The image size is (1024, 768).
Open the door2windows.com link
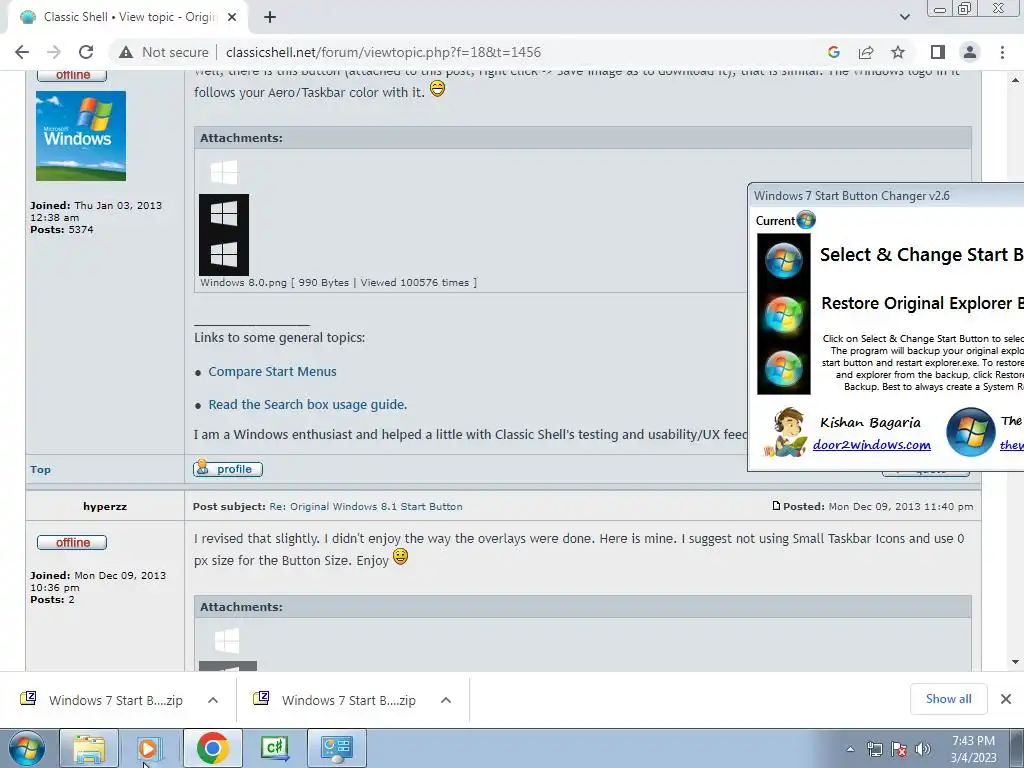tap(872, 445)
